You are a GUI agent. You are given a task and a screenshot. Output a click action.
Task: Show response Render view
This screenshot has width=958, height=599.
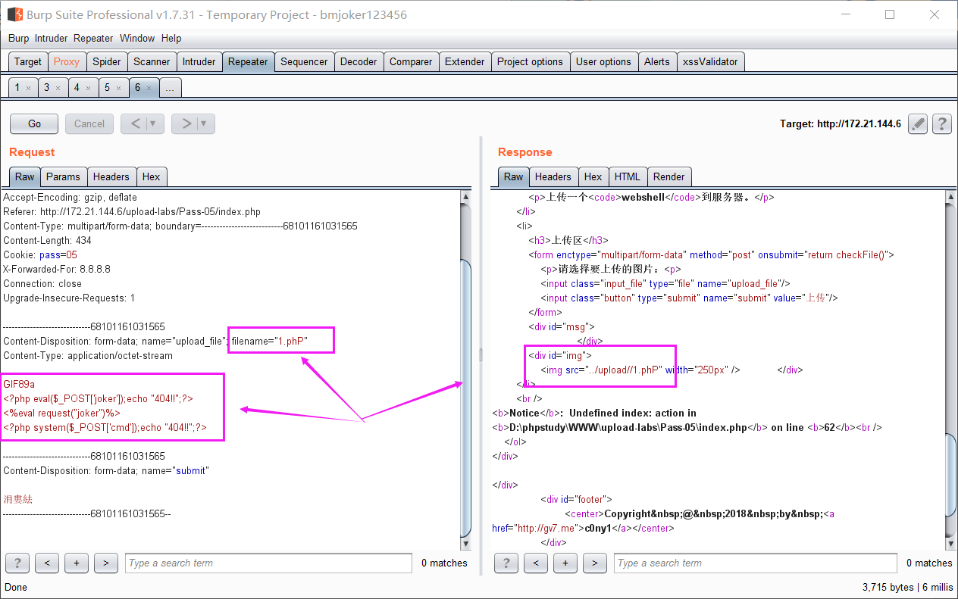coord(669,177)
